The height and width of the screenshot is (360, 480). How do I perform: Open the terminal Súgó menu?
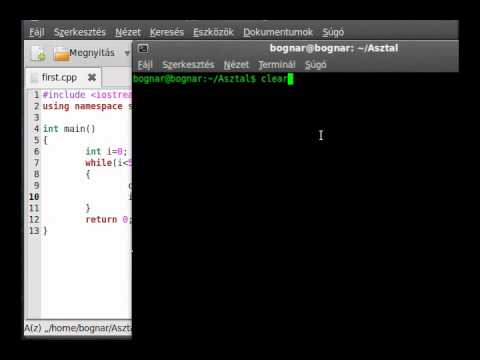click(316, 65)
